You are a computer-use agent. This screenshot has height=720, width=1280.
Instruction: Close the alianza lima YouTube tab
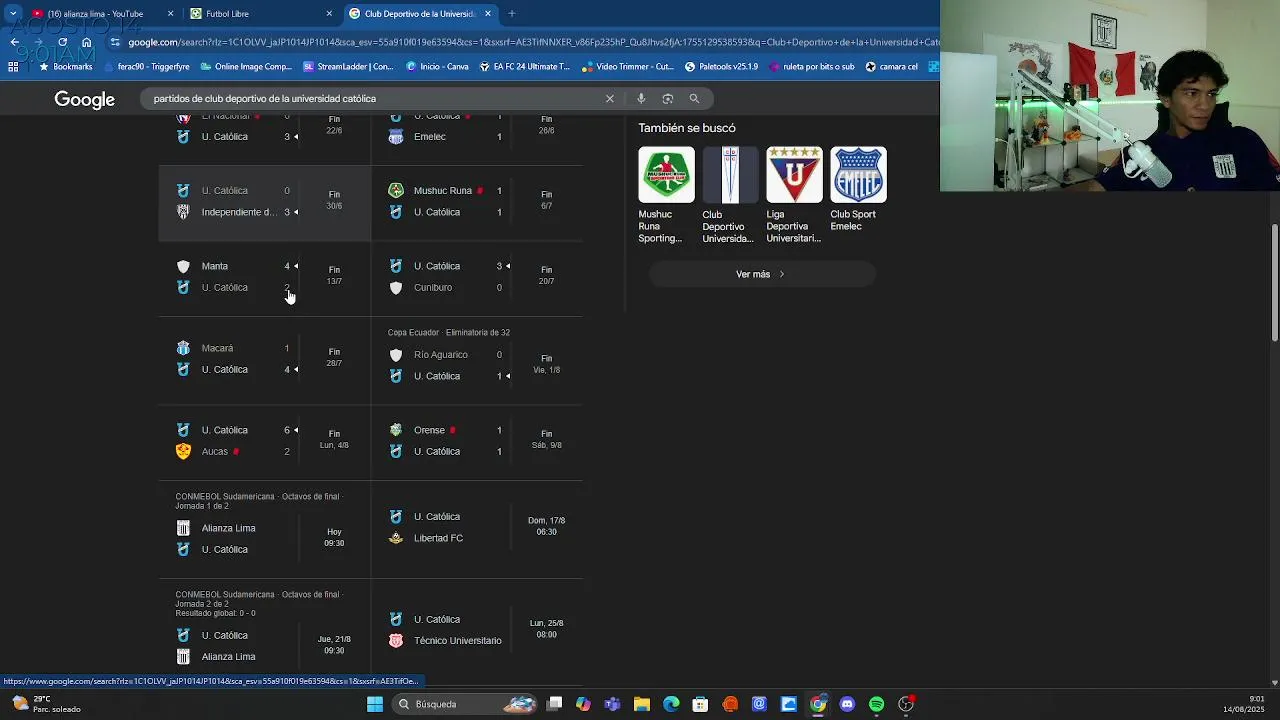click(x=170, y=14)
